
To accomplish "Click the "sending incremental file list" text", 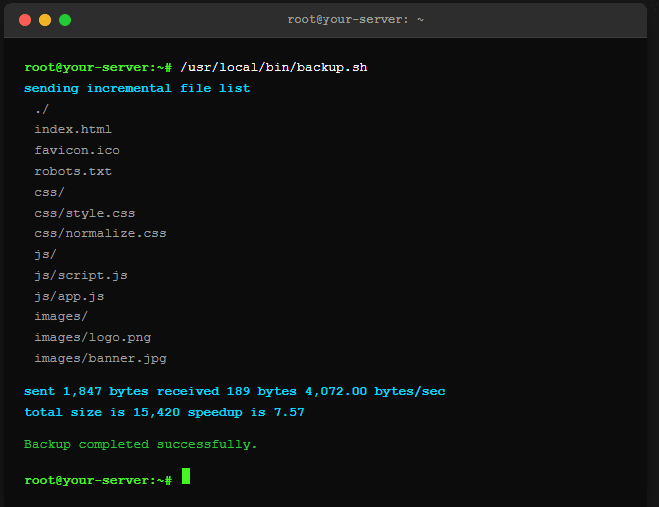I will [x=137, y=88].
